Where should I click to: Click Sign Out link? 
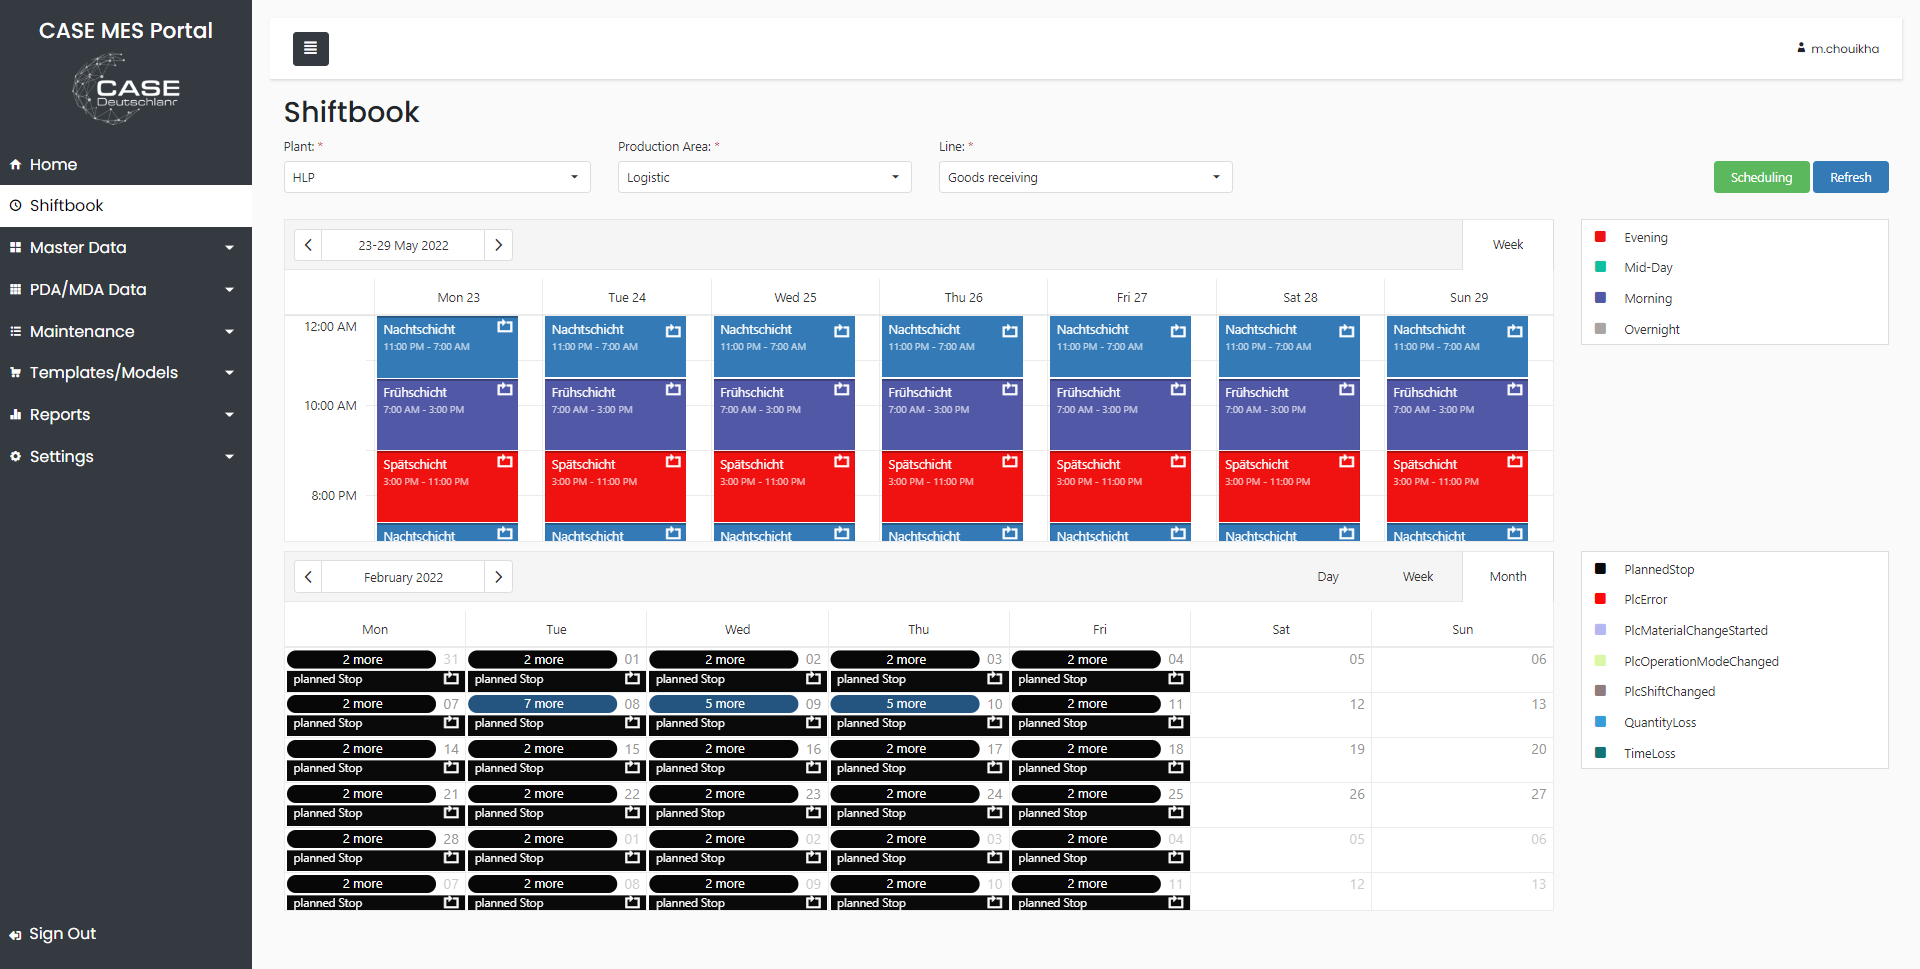62,934
